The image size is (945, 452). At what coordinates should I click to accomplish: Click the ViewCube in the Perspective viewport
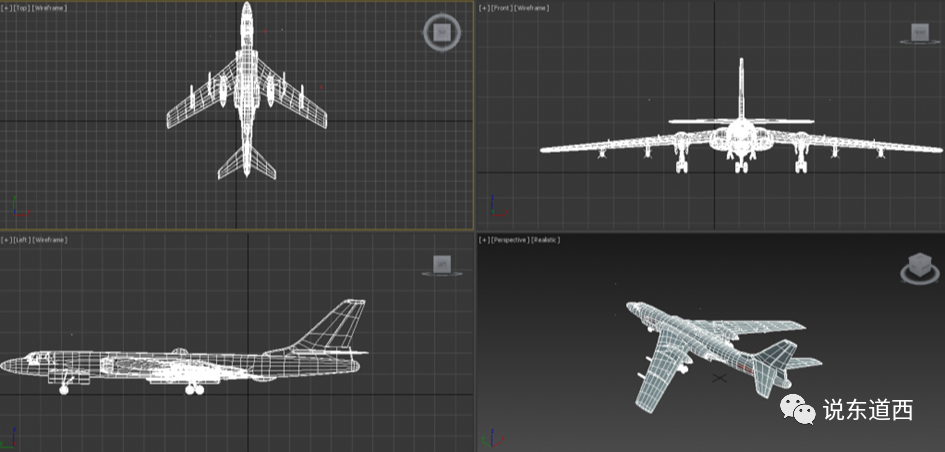(916, 268)
